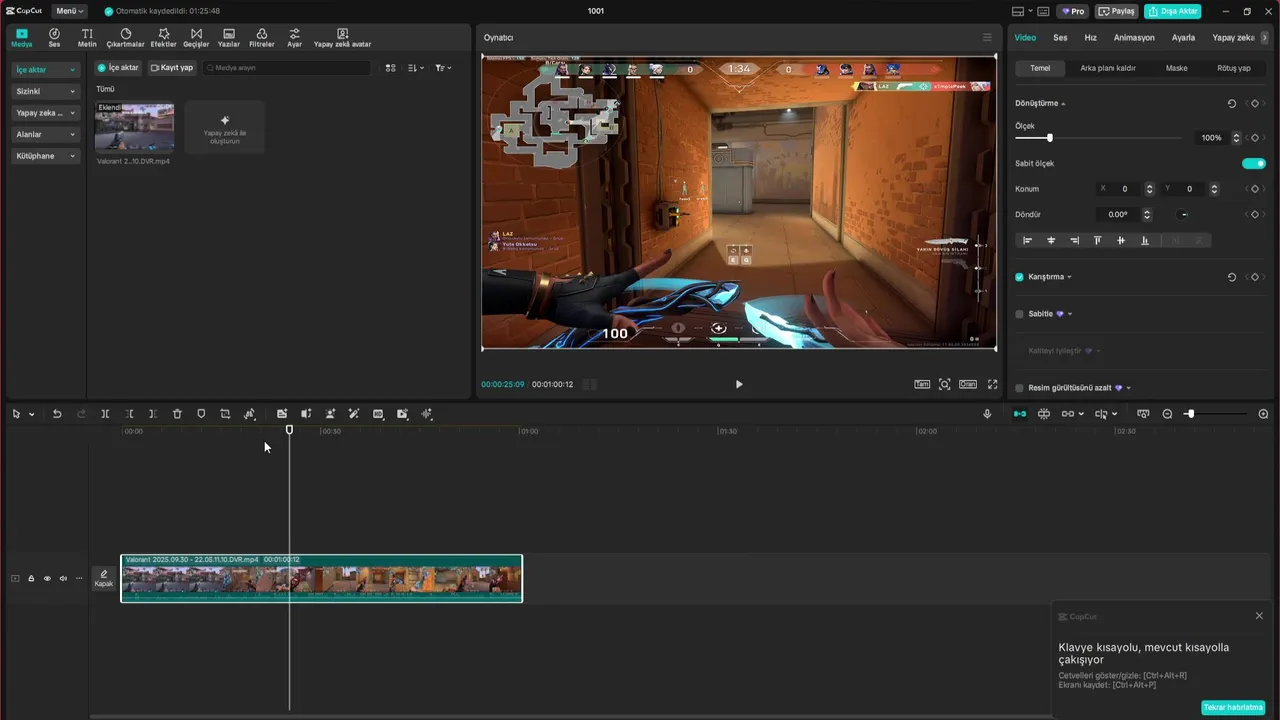1280x720 pixels.
Task: Click the marker shield icon in timeline toolbar
Action: pyautogui.click(x=201, y=414)
